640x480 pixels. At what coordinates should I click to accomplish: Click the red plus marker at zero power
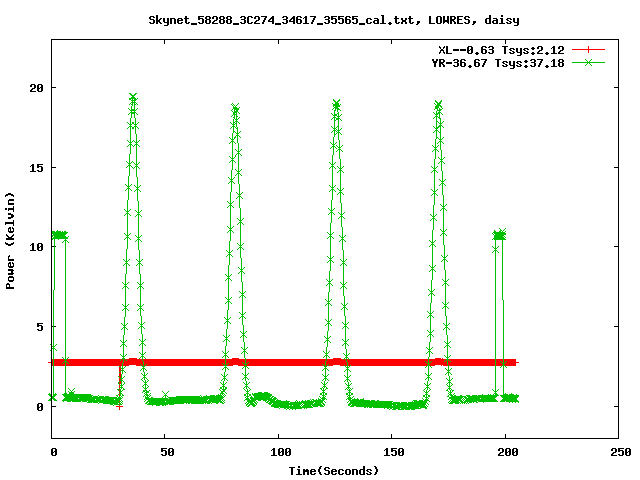(x=119, y=407)
